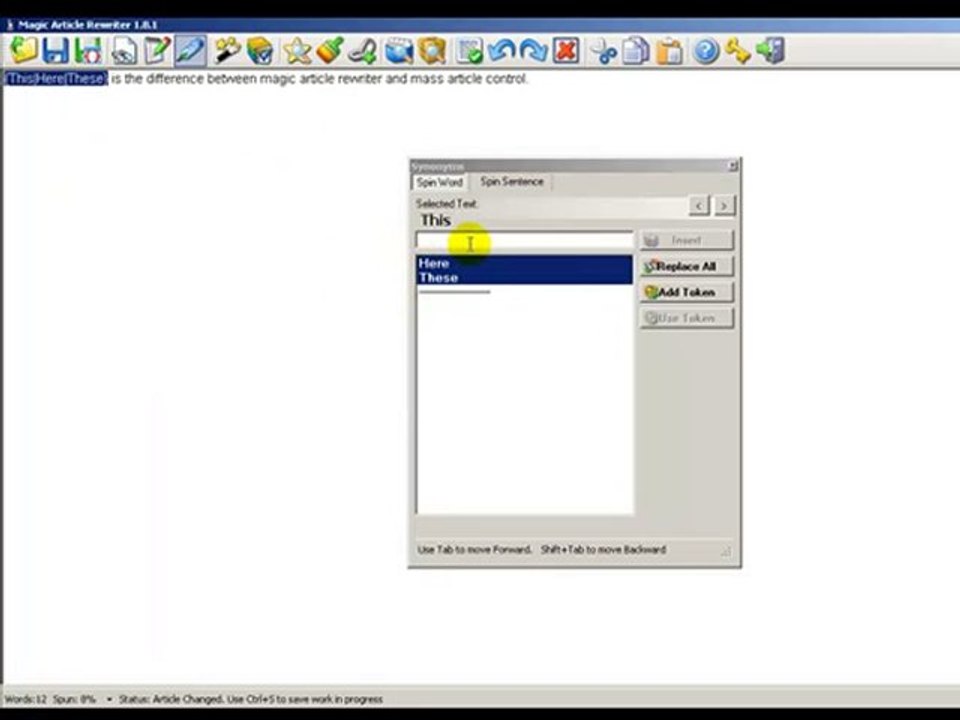Exit via the green arrow door icon

pos(770,51)
